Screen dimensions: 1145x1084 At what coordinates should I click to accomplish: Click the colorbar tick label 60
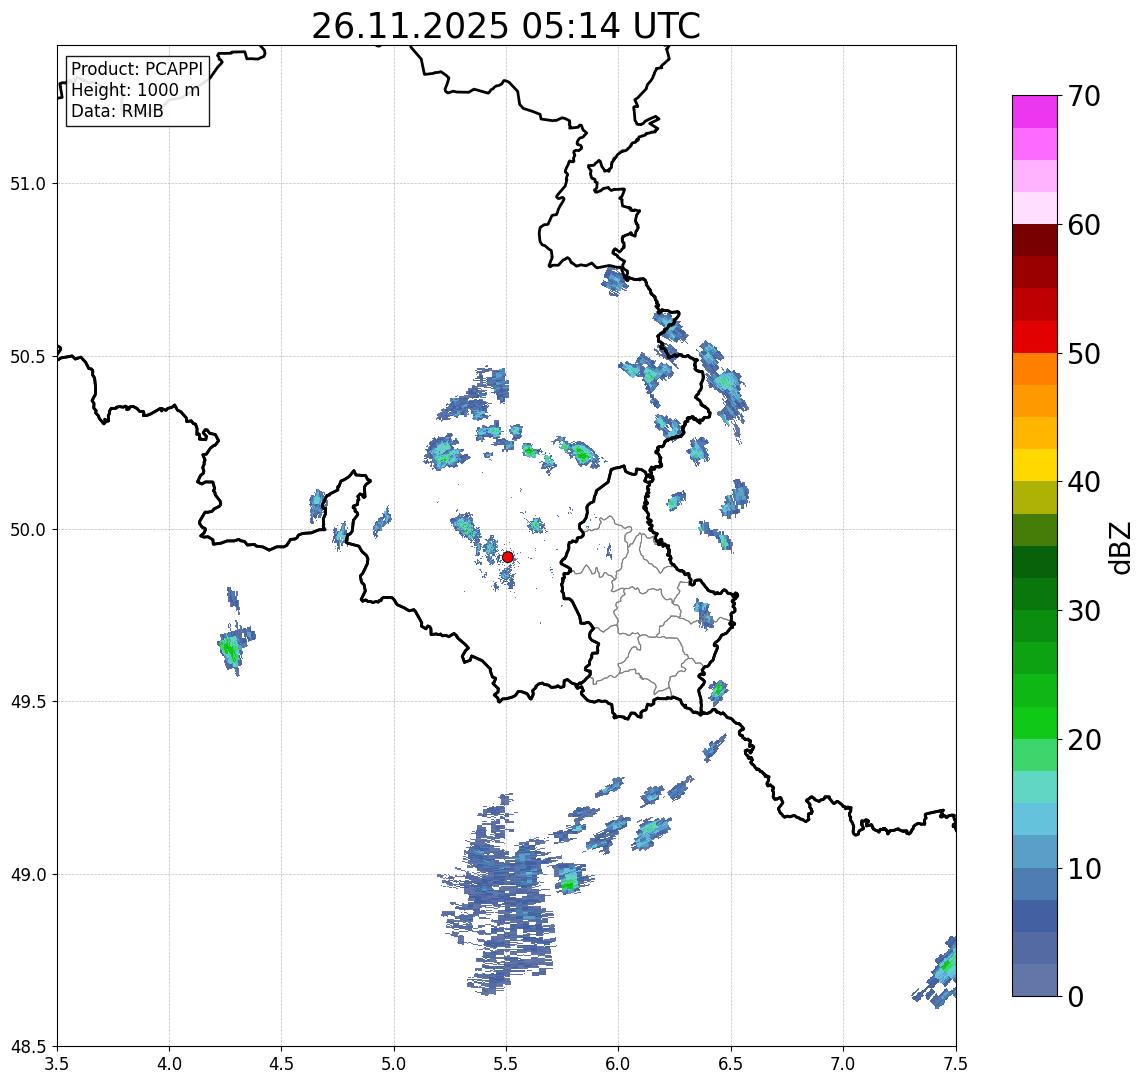[x=1084, y=226]
